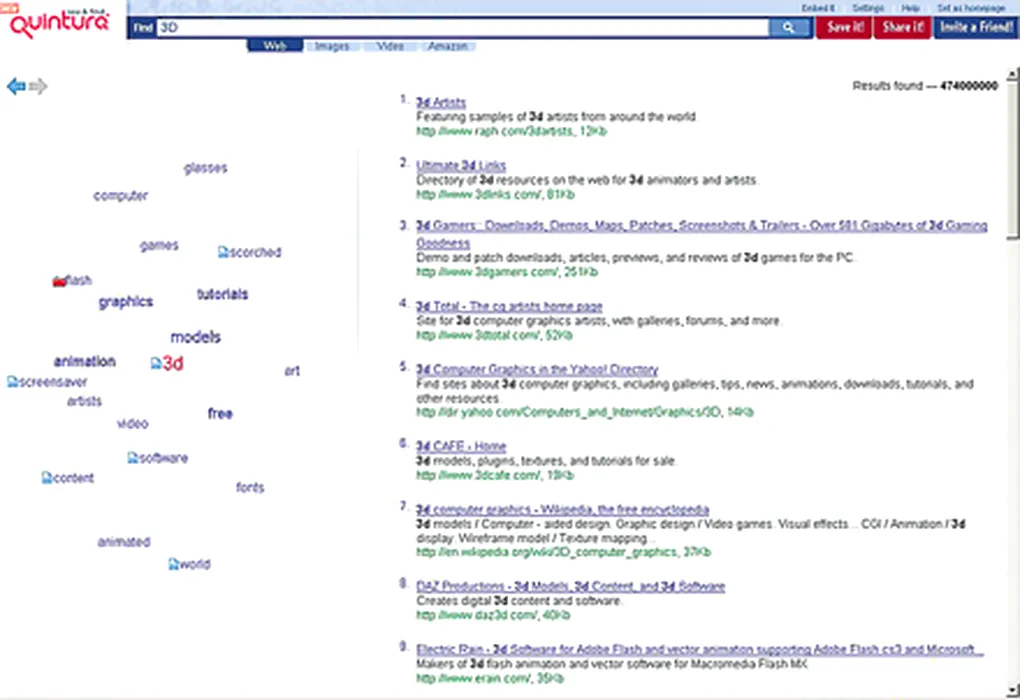Click the search input field containing 3D
The image size is (1020, 700).
(463, 27)
